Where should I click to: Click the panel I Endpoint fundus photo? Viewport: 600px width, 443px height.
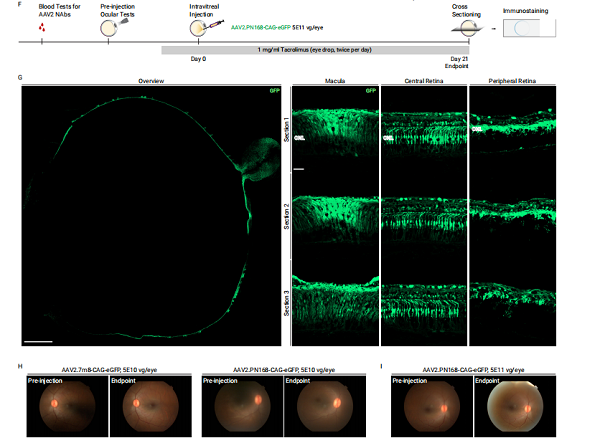[515, 406]
